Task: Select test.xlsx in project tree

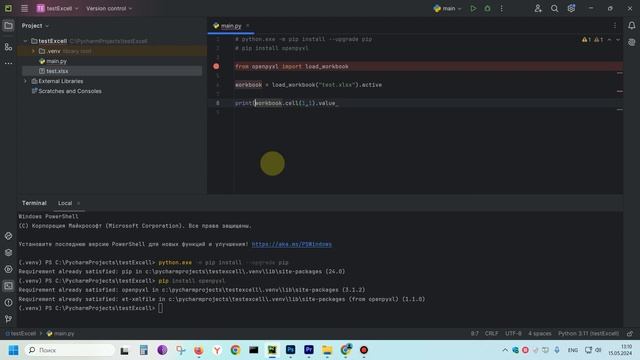Action: click(x=57, y=71)
